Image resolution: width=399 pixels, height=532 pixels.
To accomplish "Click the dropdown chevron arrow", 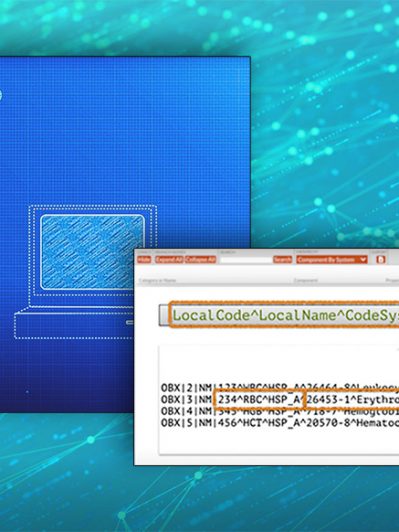I will (x=363, y=260).
